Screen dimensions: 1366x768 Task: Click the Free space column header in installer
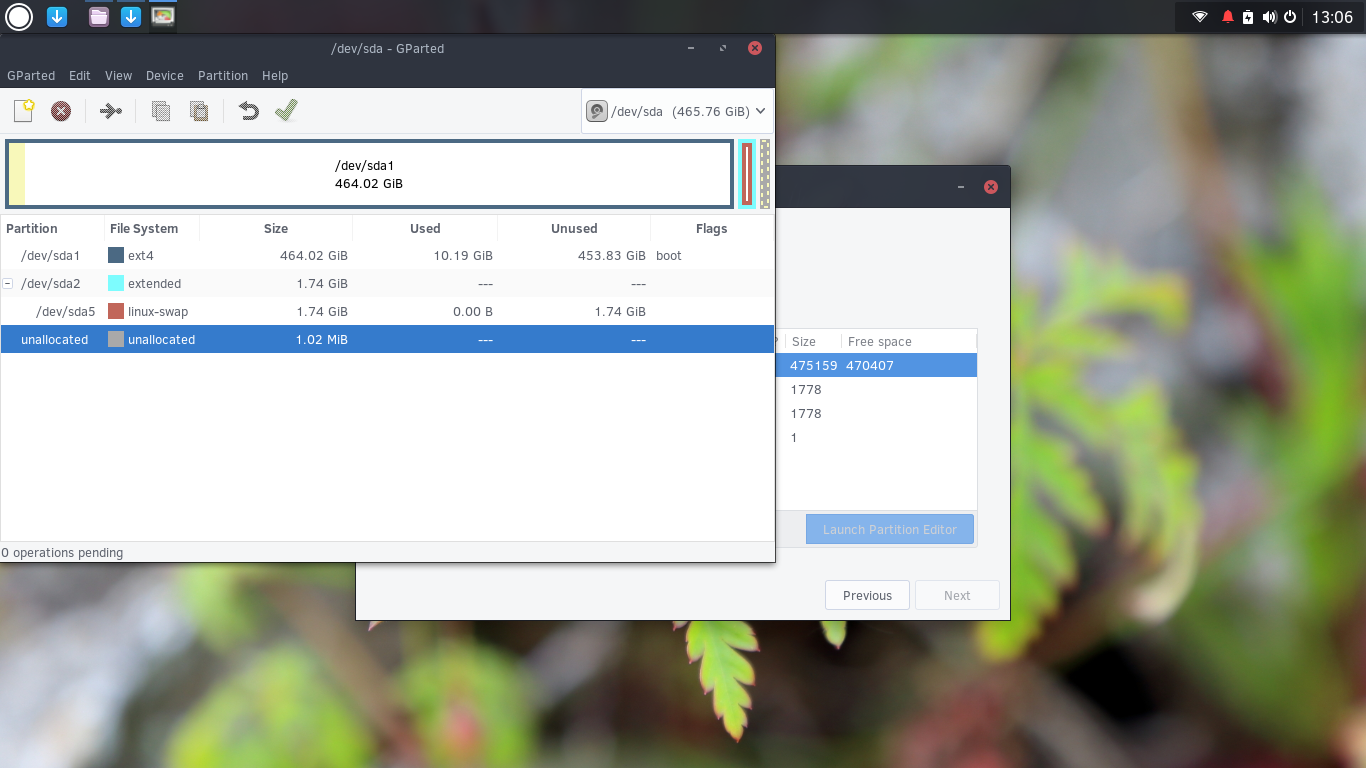point(880,341)
